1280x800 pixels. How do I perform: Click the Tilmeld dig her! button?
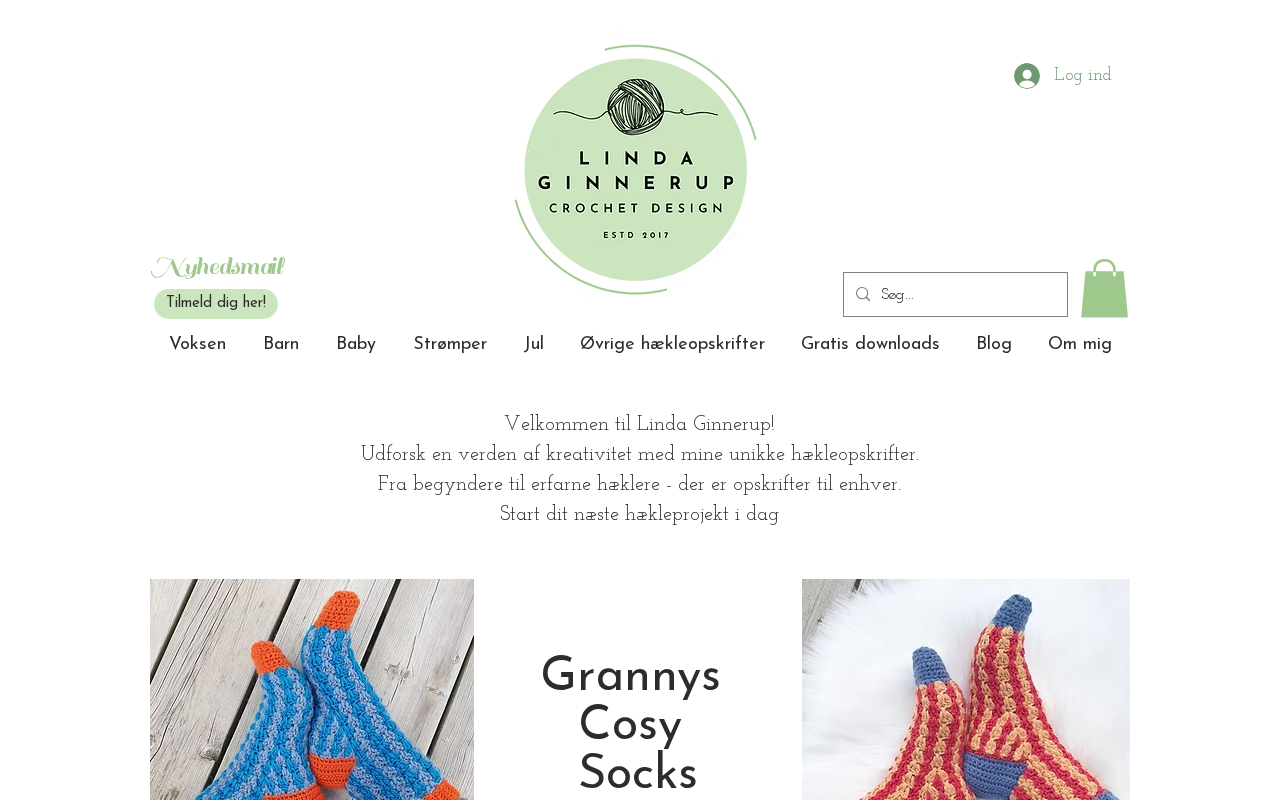(x=216, y=303)
